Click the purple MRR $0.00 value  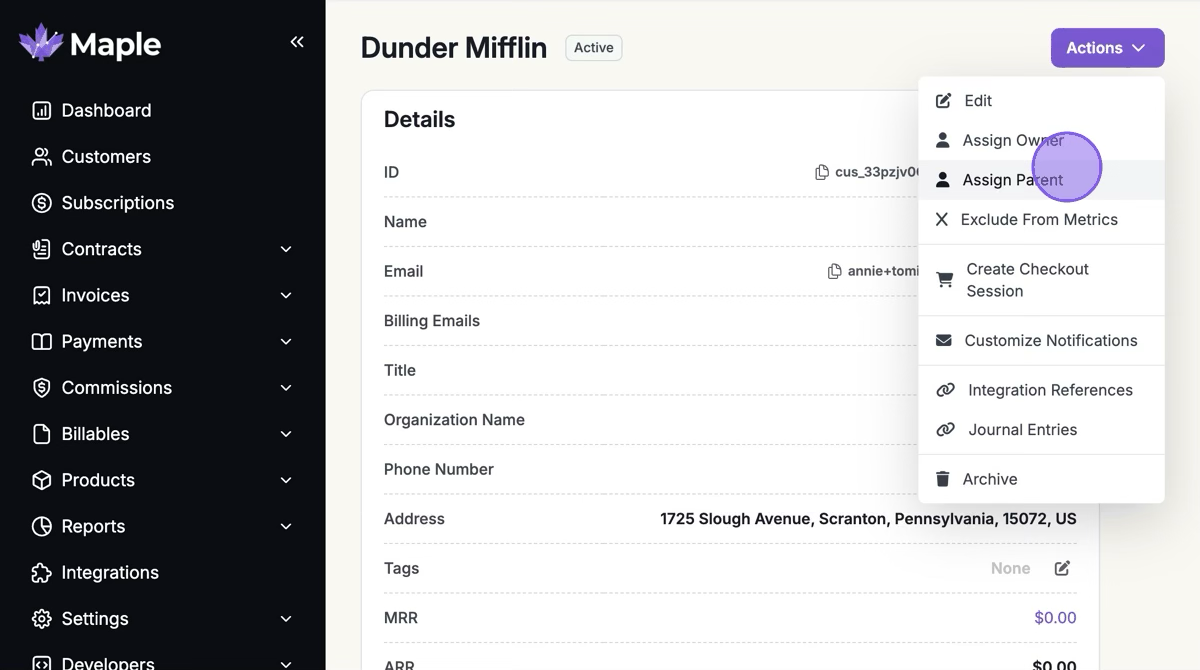pos(1055,618)
